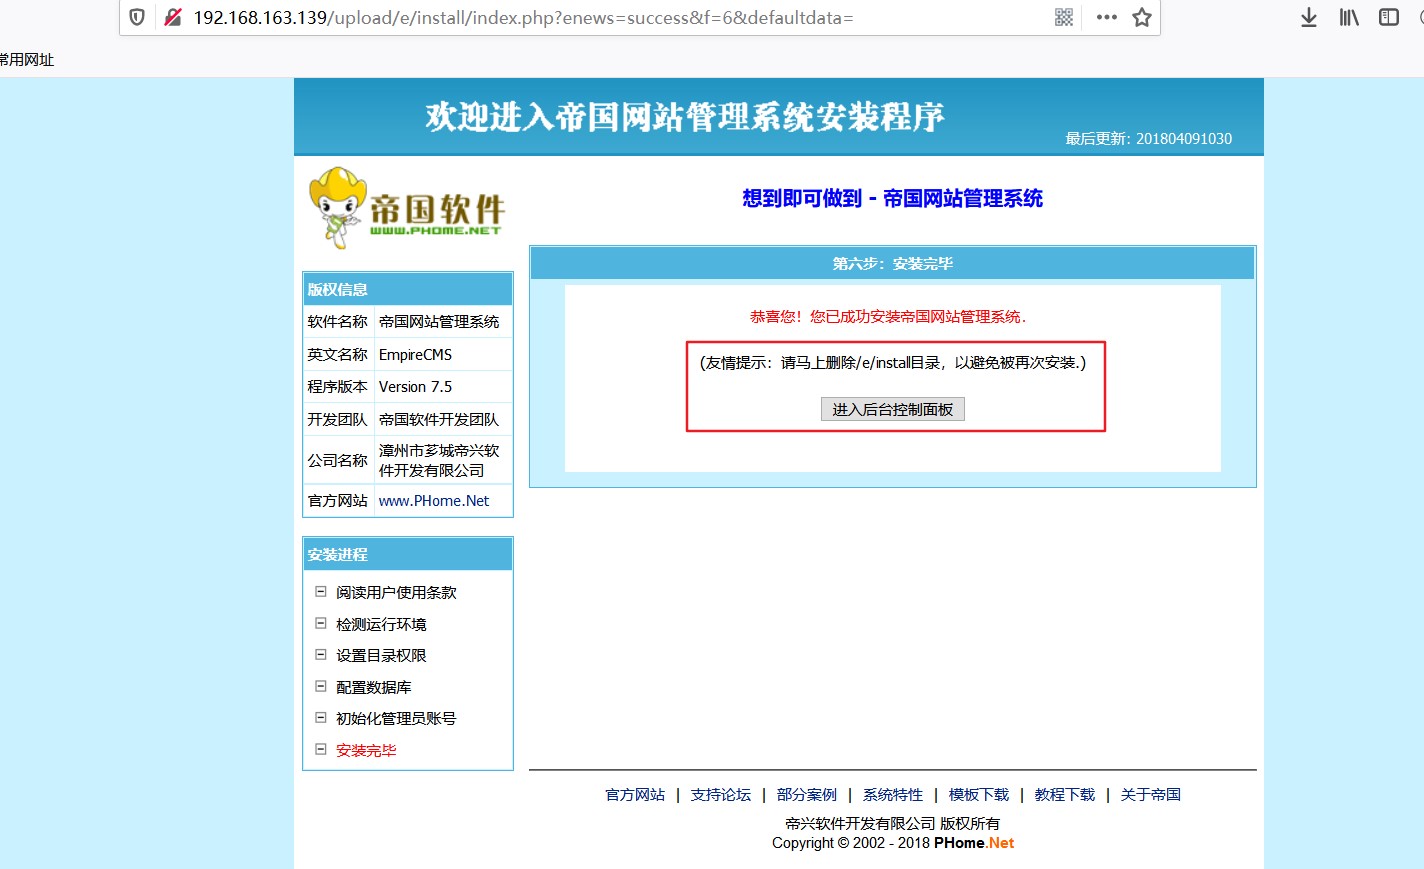The height and width of the screenshot is (869, 1424).
Task: Open the www.PHome.Net official site link
Action: 434,501
